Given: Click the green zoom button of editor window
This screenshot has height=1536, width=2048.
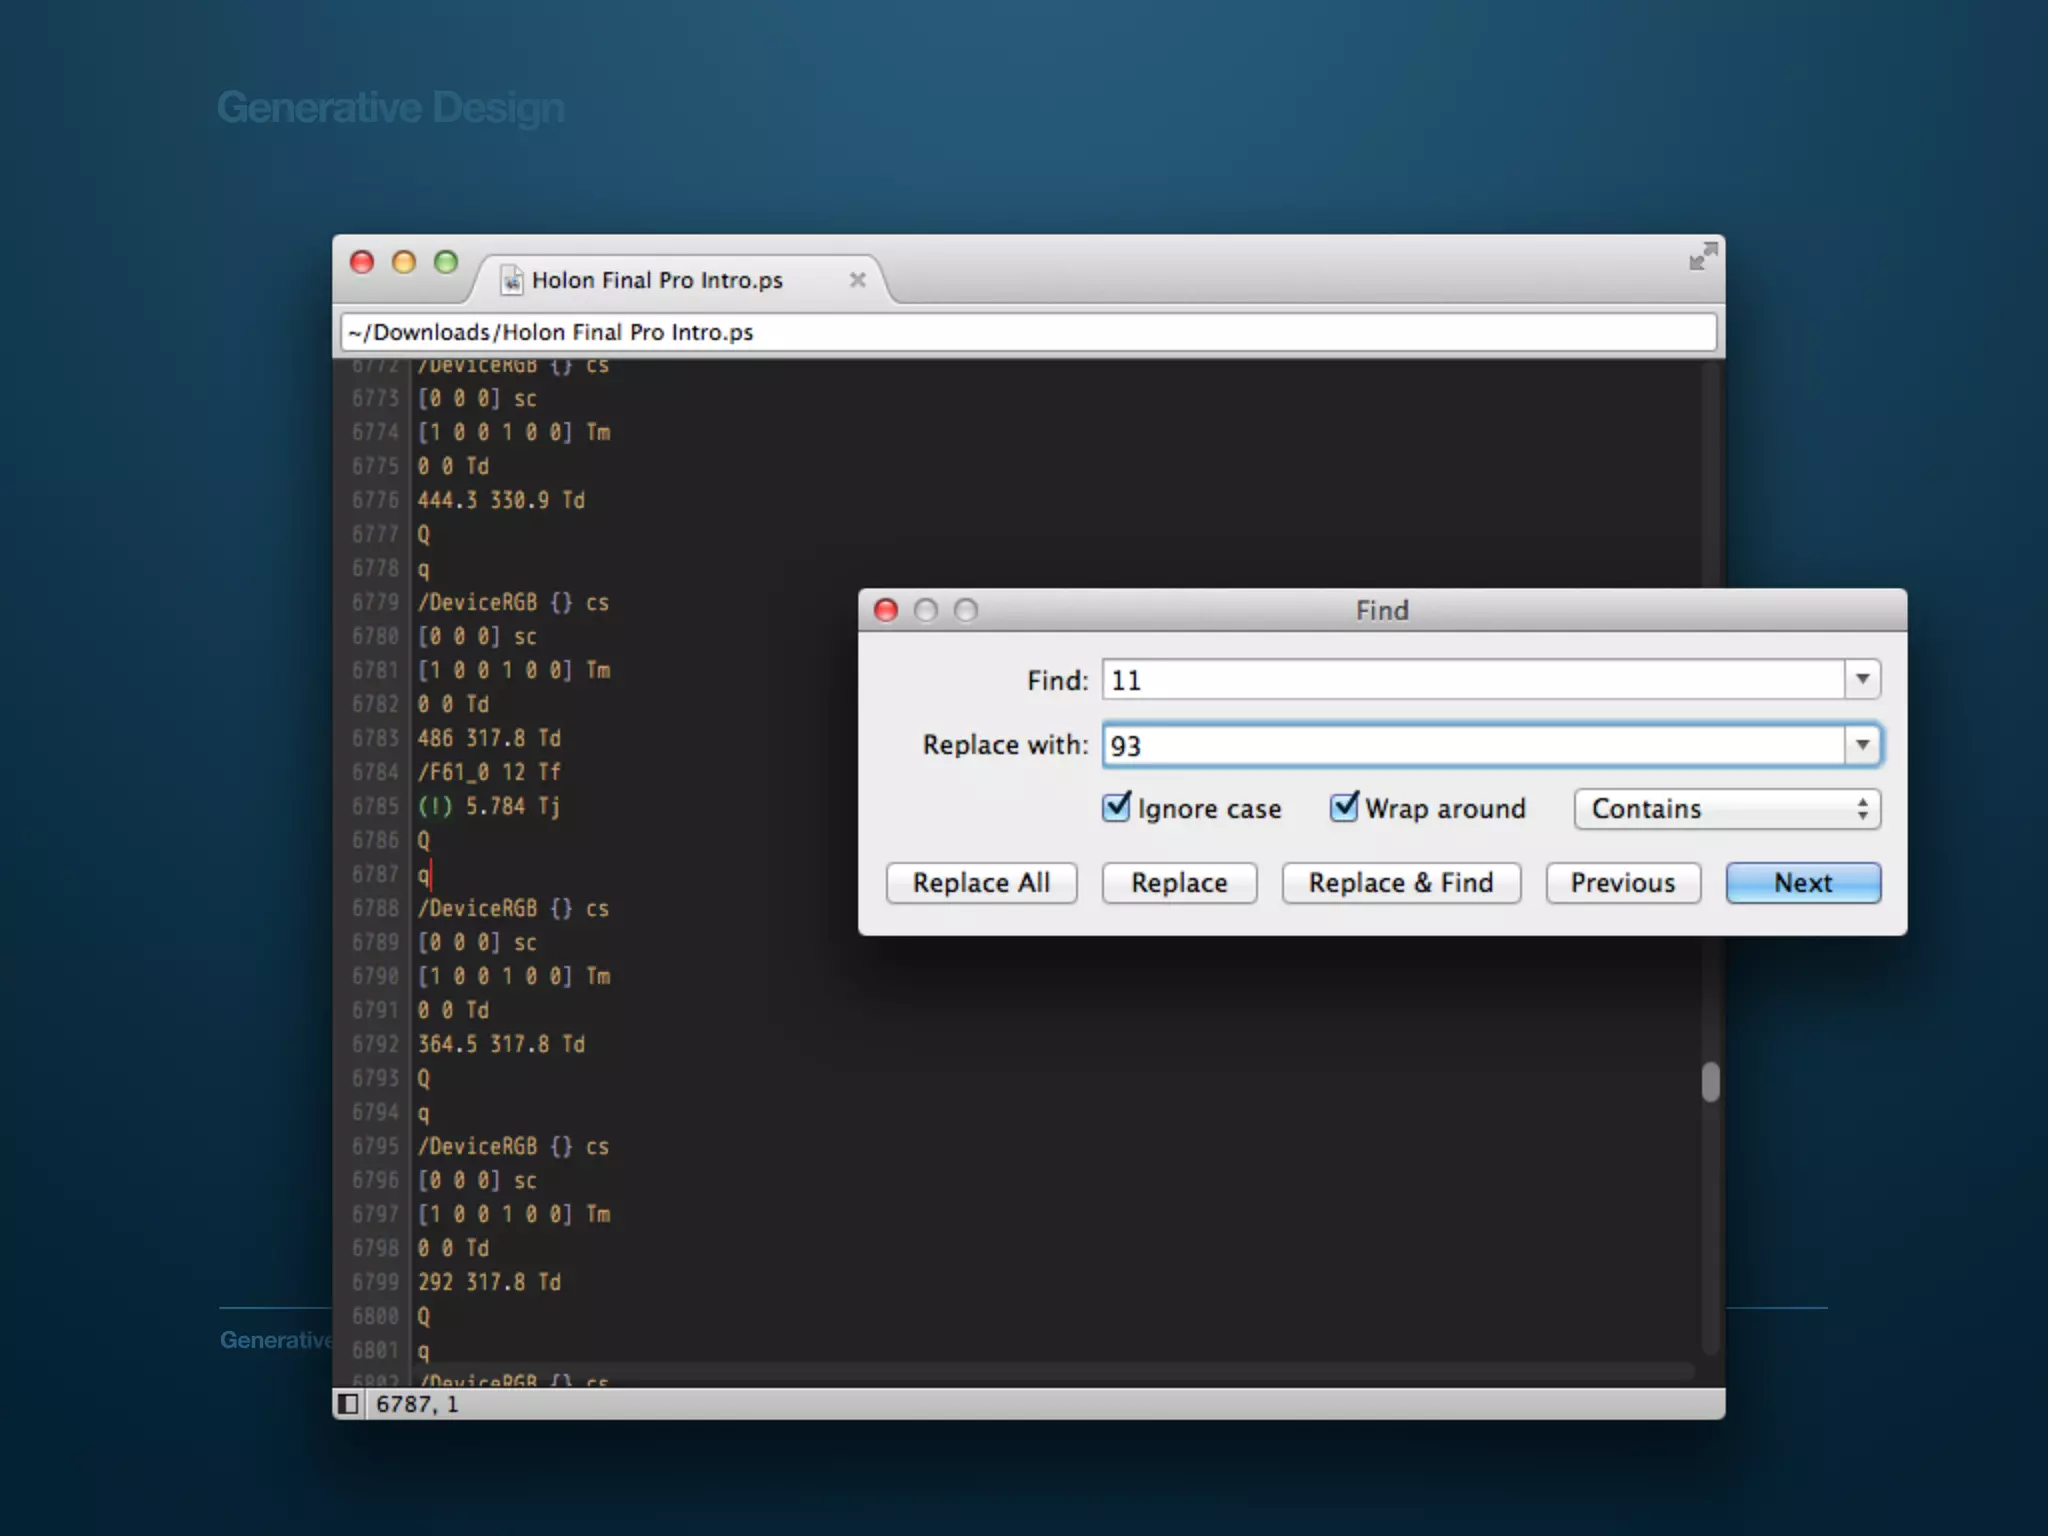Looking at the screenshot, I should pos(446,262).
